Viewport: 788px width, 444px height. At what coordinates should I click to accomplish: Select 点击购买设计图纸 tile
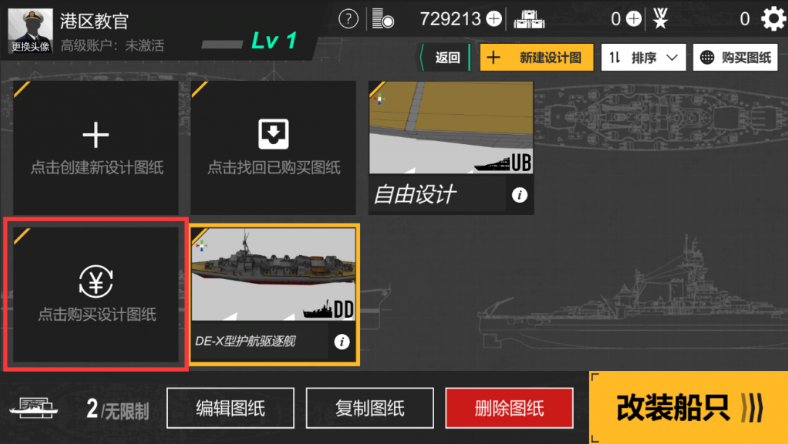click(x=95, y=295)
